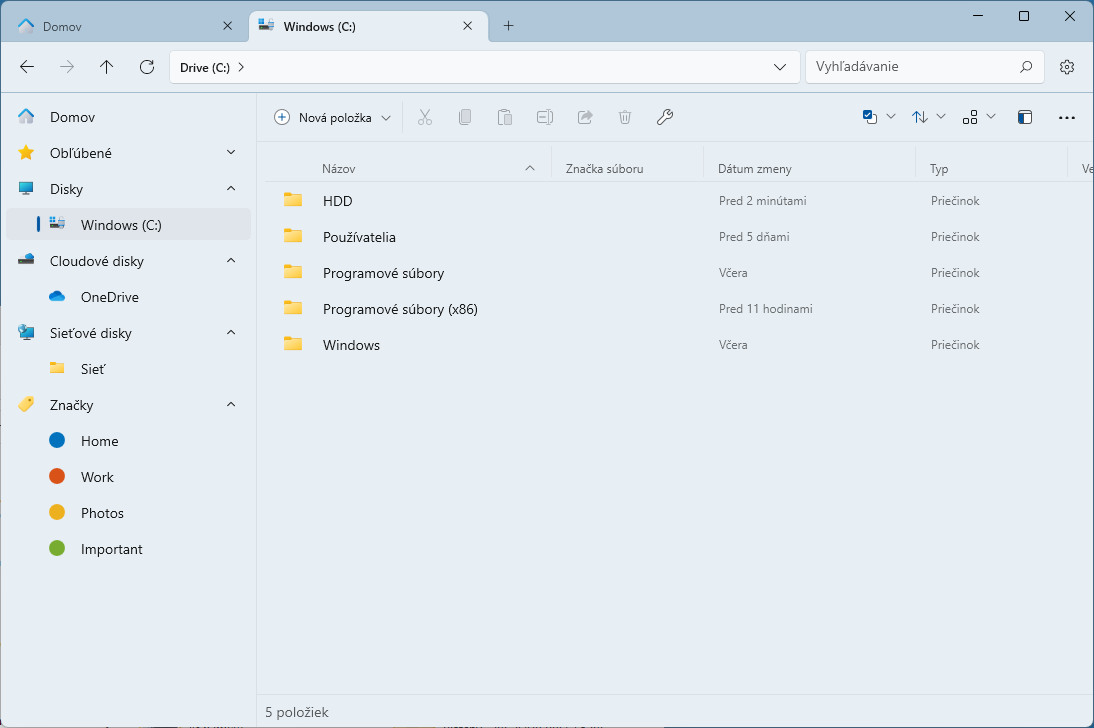Toggle the preview pane icon
1094x728 pixels.
click(1024, 117)
